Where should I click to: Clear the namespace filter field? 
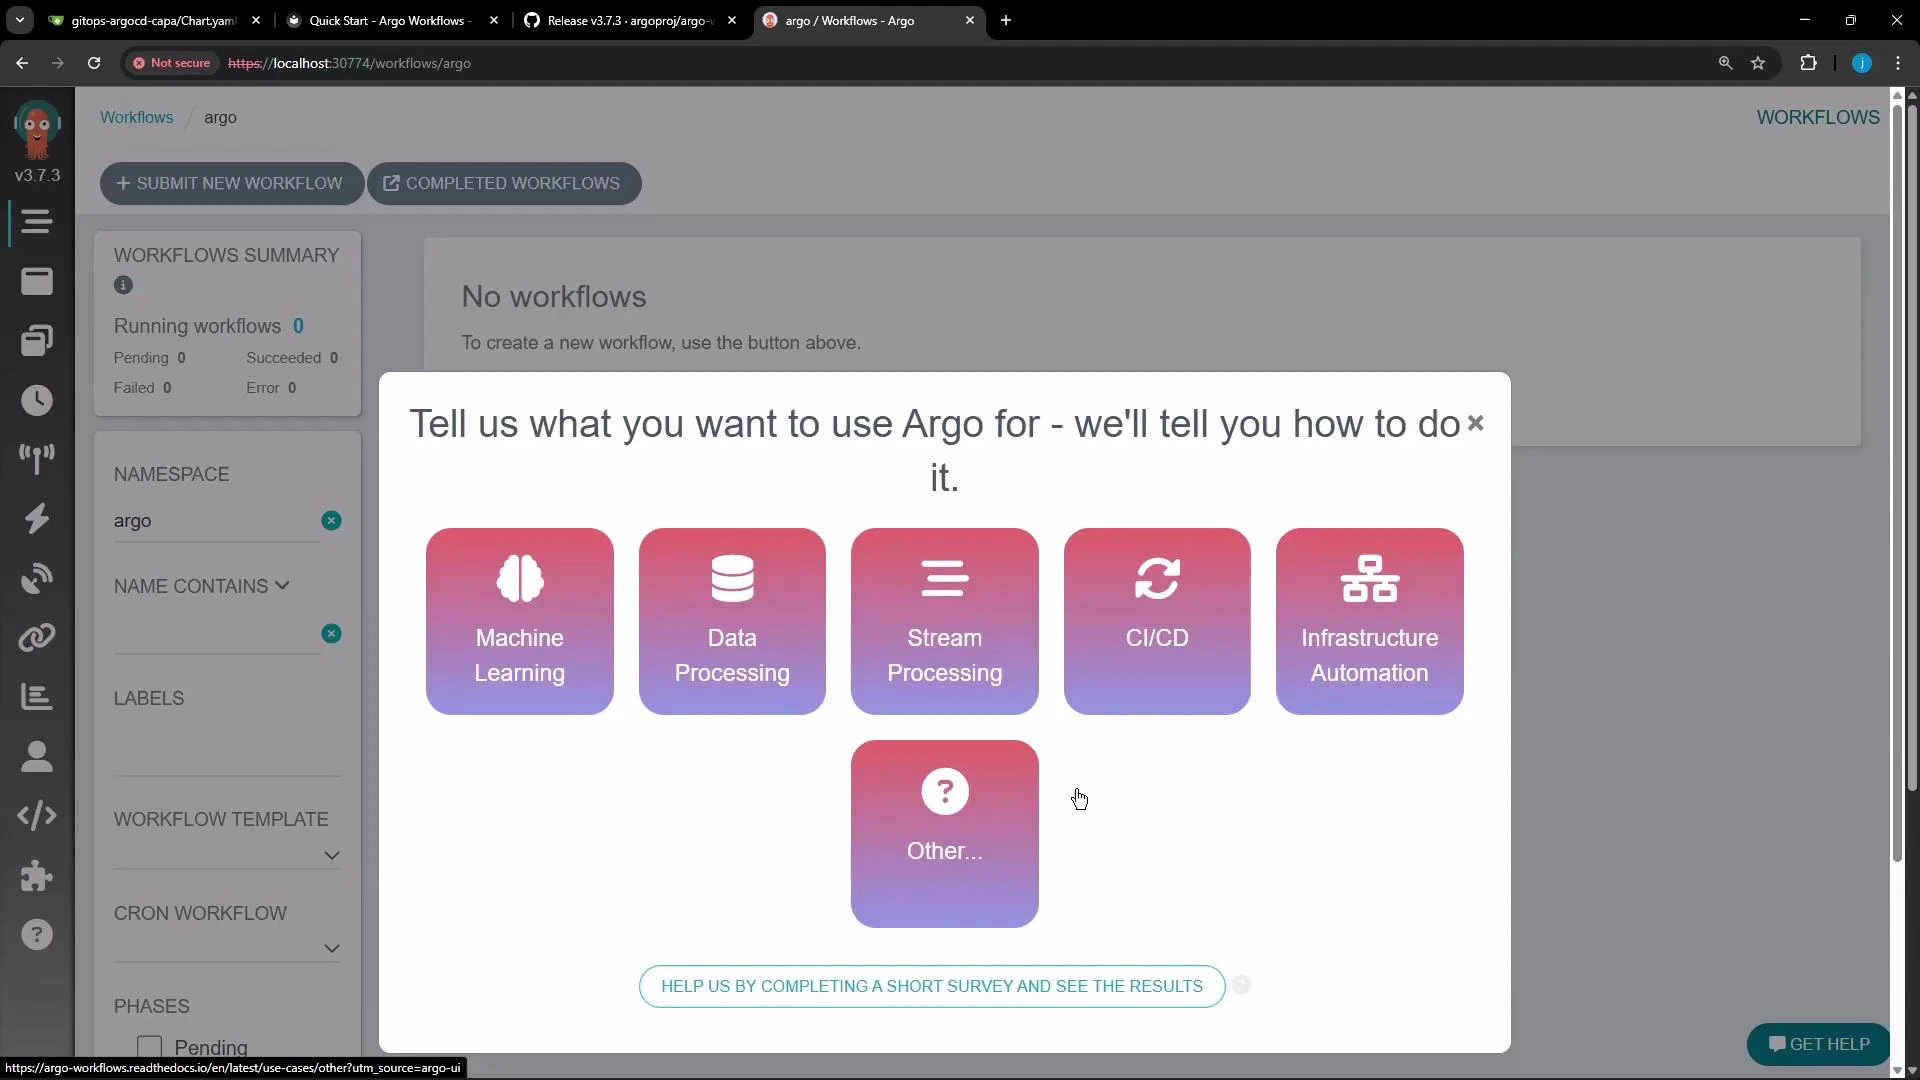click(331, 520)
